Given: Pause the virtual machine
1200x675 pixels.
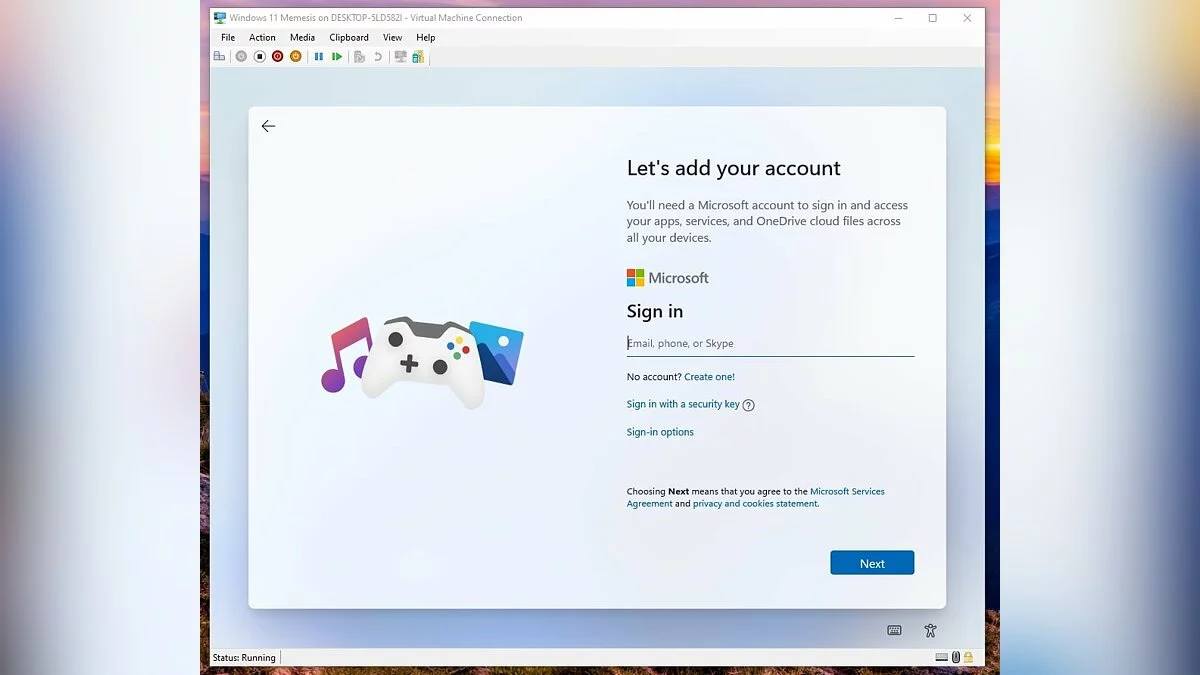Looking at the screenshot, I should (319, 56).
